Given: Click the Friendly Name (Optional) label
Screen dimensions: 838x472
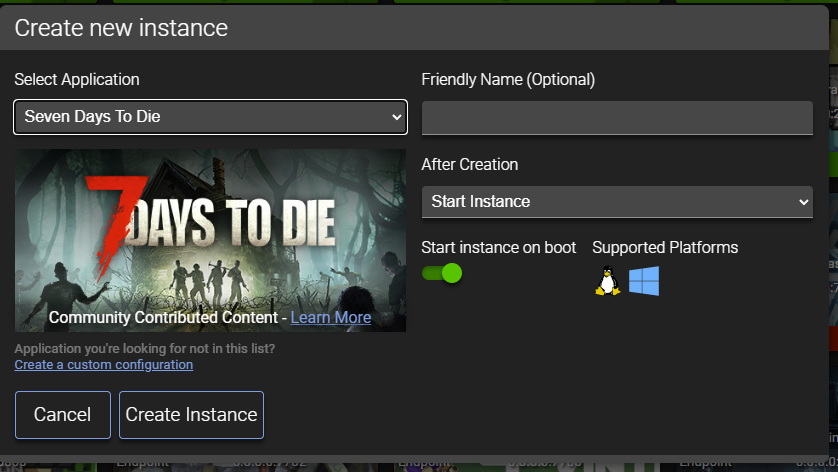Looking at the screenshot, I should (508, 80).
